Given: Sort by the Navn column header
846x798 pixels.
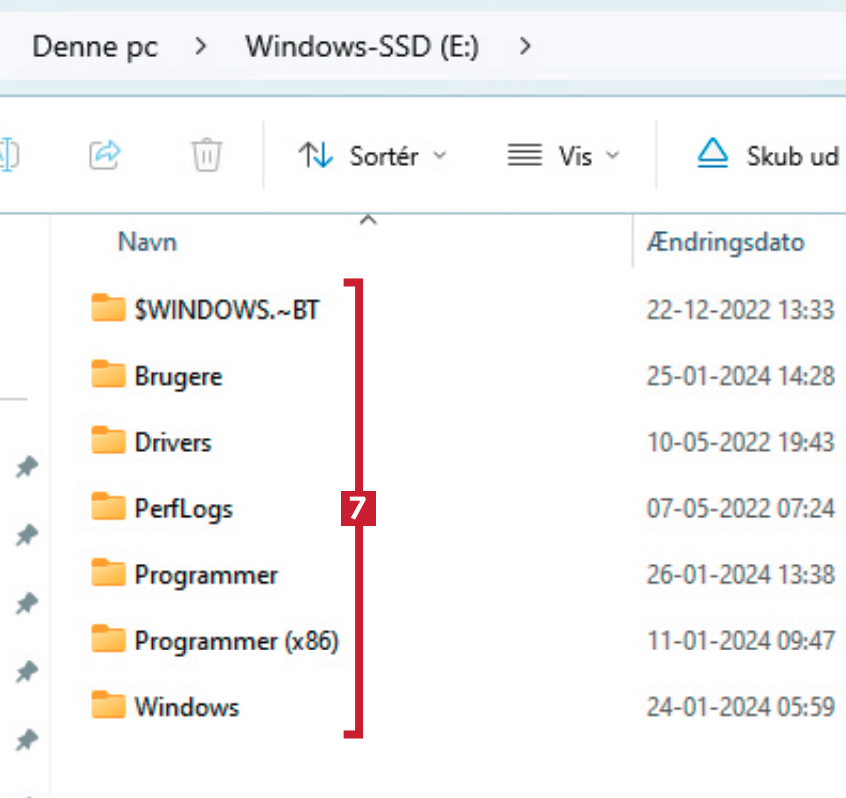Looking at the screenshot, I should click(x=147, y=242).
